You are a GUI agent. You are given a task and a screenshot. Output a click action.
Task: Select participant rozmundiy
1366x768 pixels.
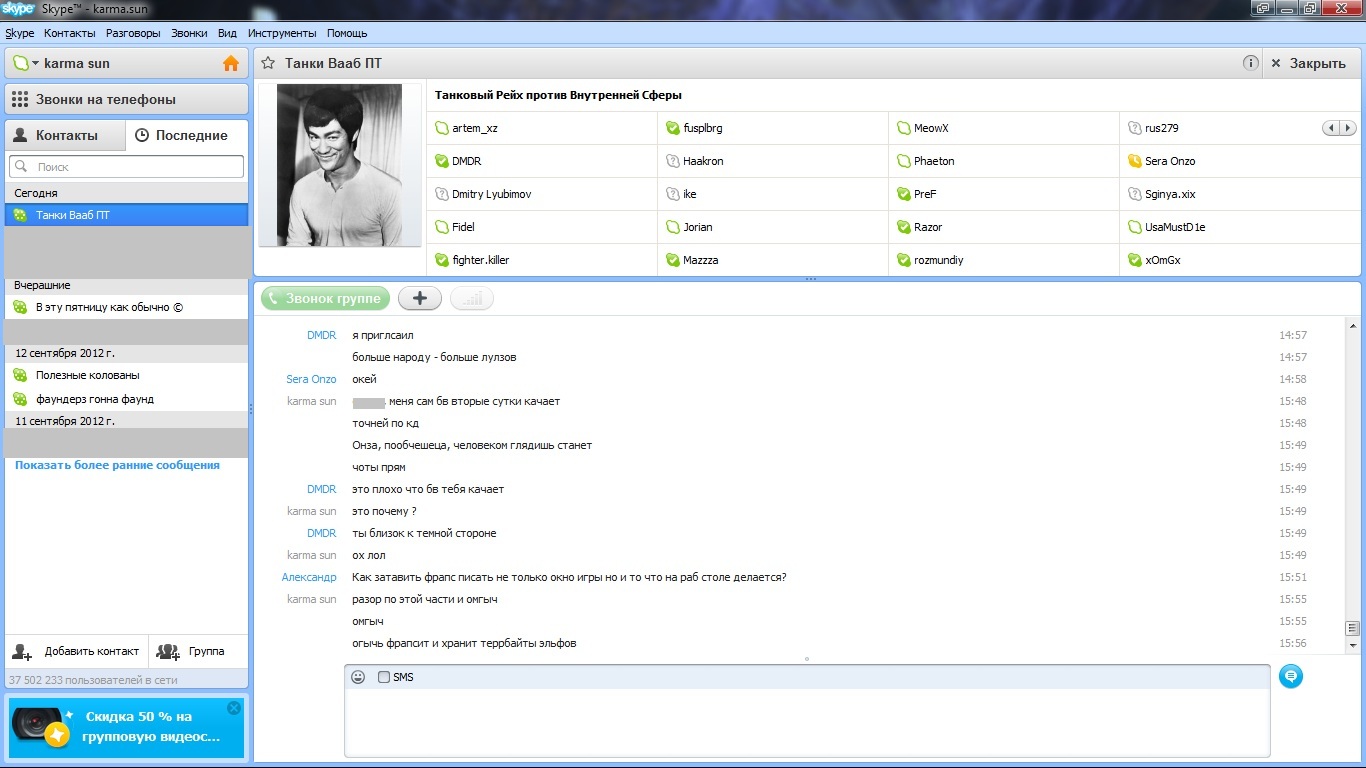coord(939,260)
